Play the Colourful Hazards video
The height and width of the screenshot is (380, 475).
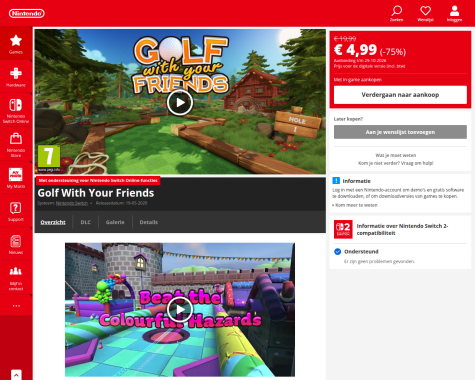coord(180,309)
